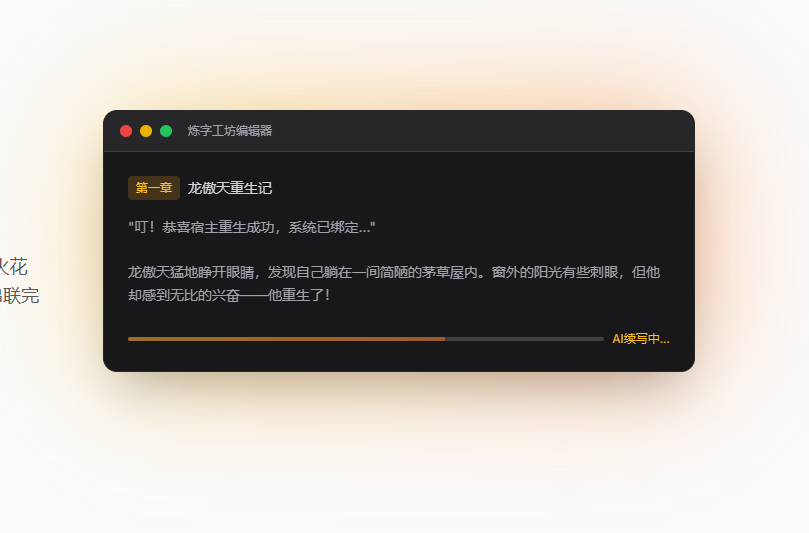Click the 炼字工坊编辑器 window title
809x533 pixels.
pyautogui.click(x=230, y=131)
